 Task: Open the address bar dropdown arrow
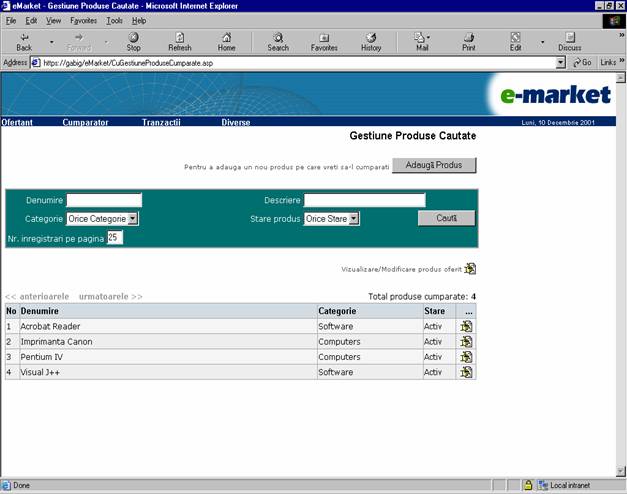coord(561,62)
